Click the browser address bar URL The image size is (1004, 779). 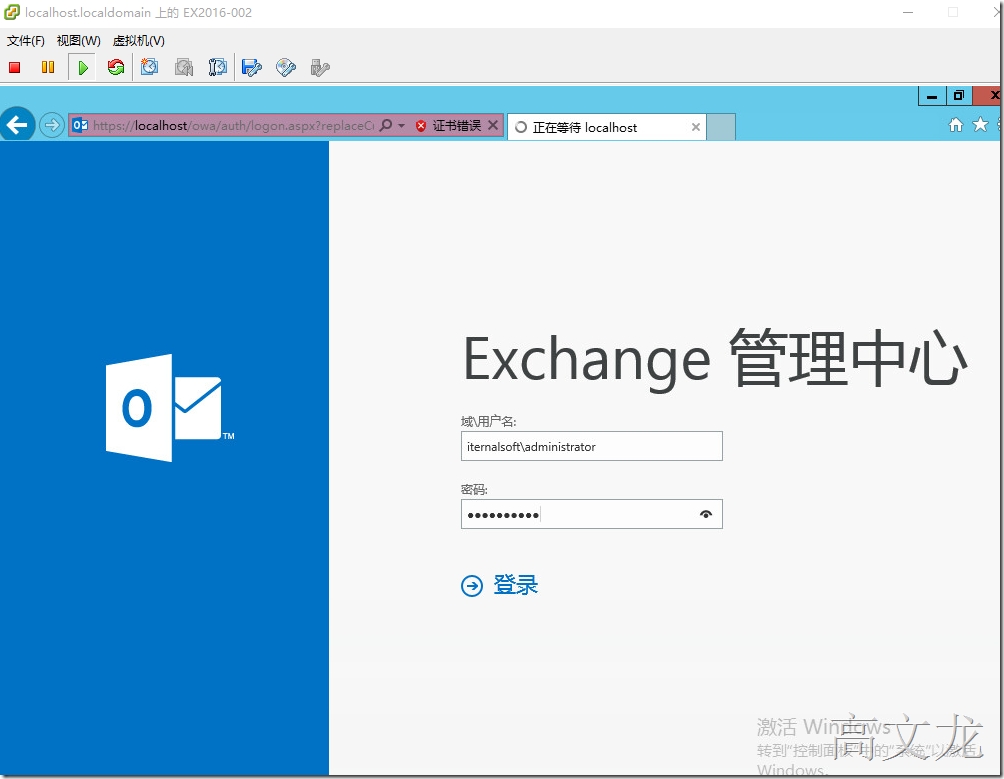pyautogui.click(x=233, y=125)
